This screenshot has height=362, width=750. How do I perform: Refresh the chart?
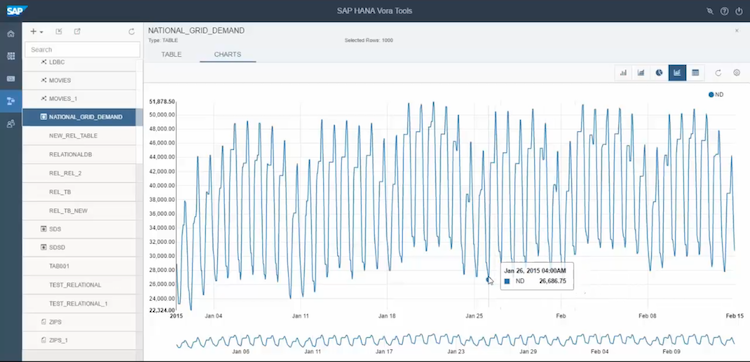pos(718,73)
